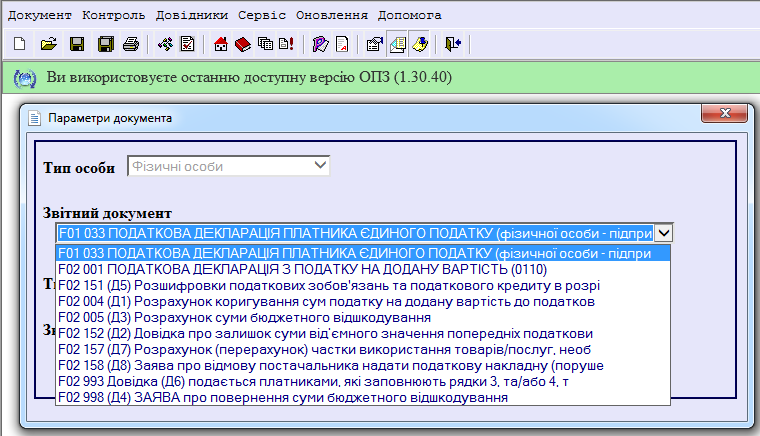Click the exit door icon in toolbar
The width and height of the screenshot is (760, 436).
tap(454, 44)
